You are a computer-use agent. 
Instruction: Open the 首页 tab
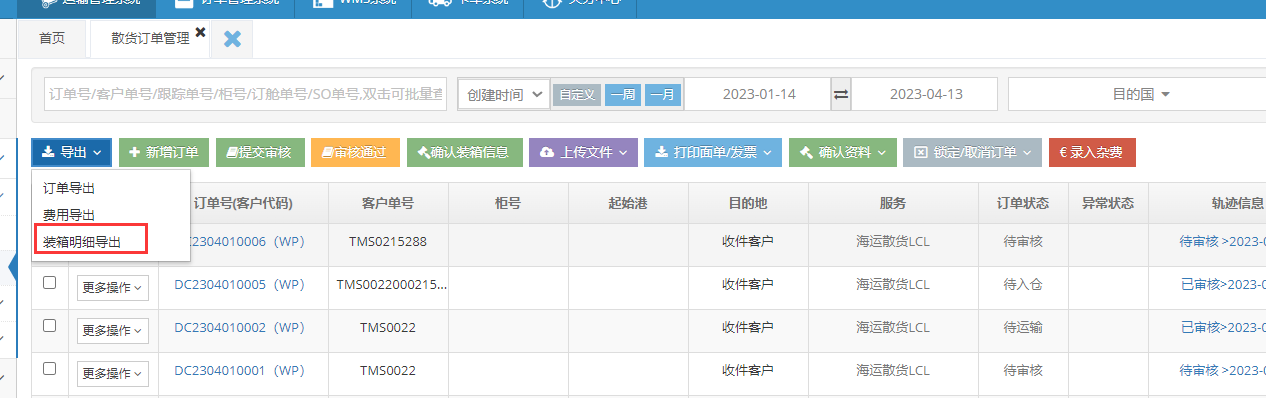click(x=52, y=38)
